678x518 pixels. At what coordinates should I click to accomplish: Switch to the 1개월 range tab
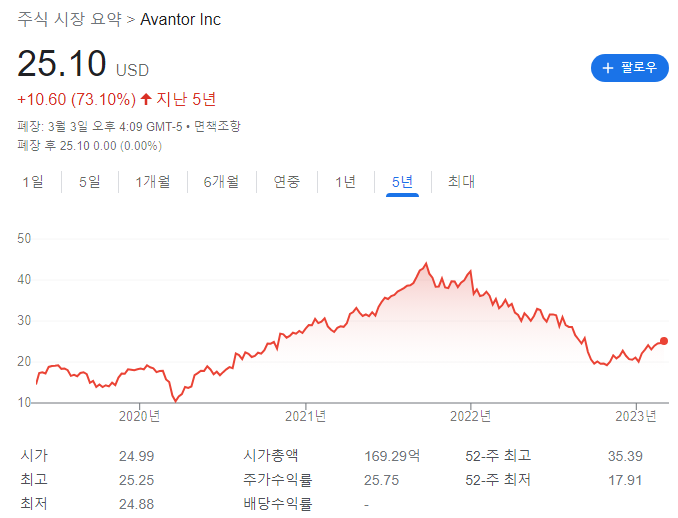(153, 182)
